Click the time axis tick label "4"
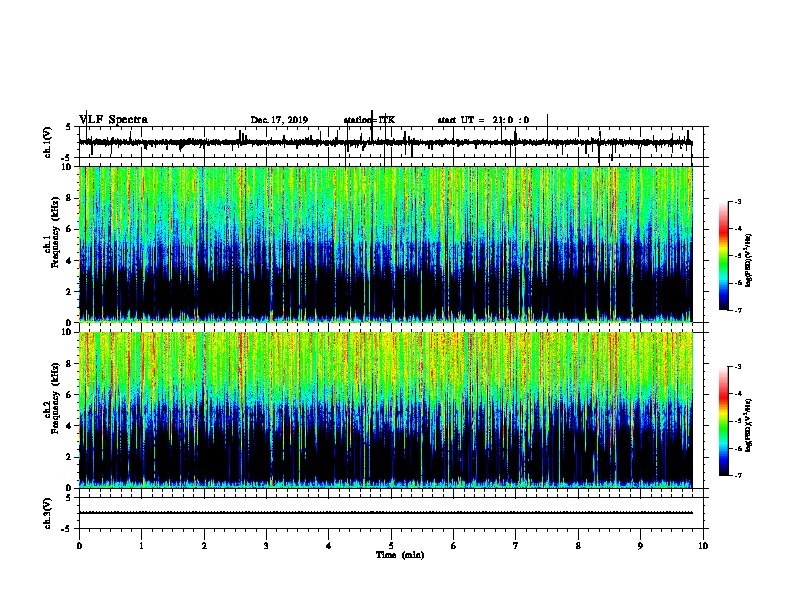This screenshot has width=792, height=612. (x=329, y=546)
